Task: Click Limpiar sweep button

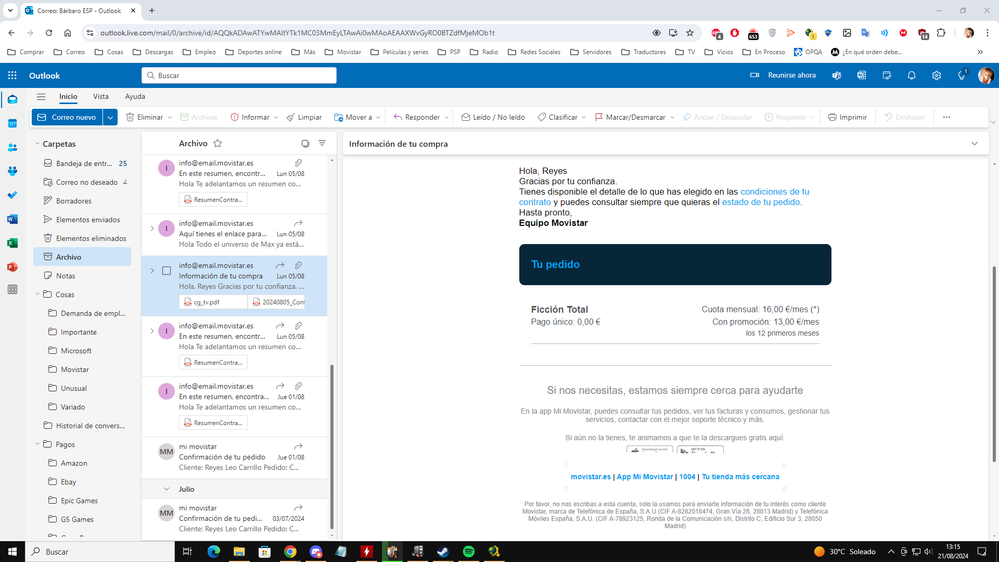Action: click(x=305, y=117)
